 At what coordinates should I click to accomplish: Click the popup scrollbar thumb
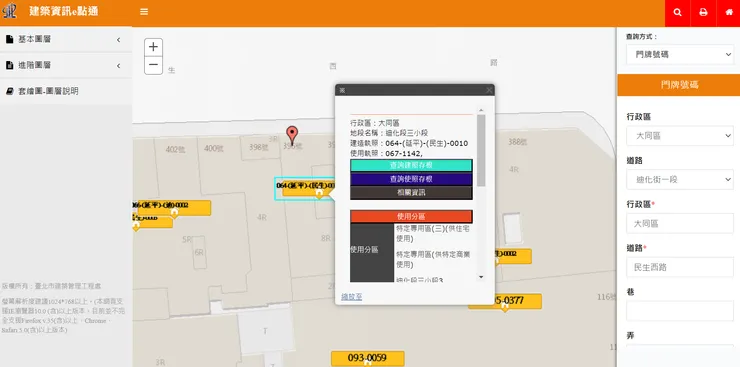481,150
